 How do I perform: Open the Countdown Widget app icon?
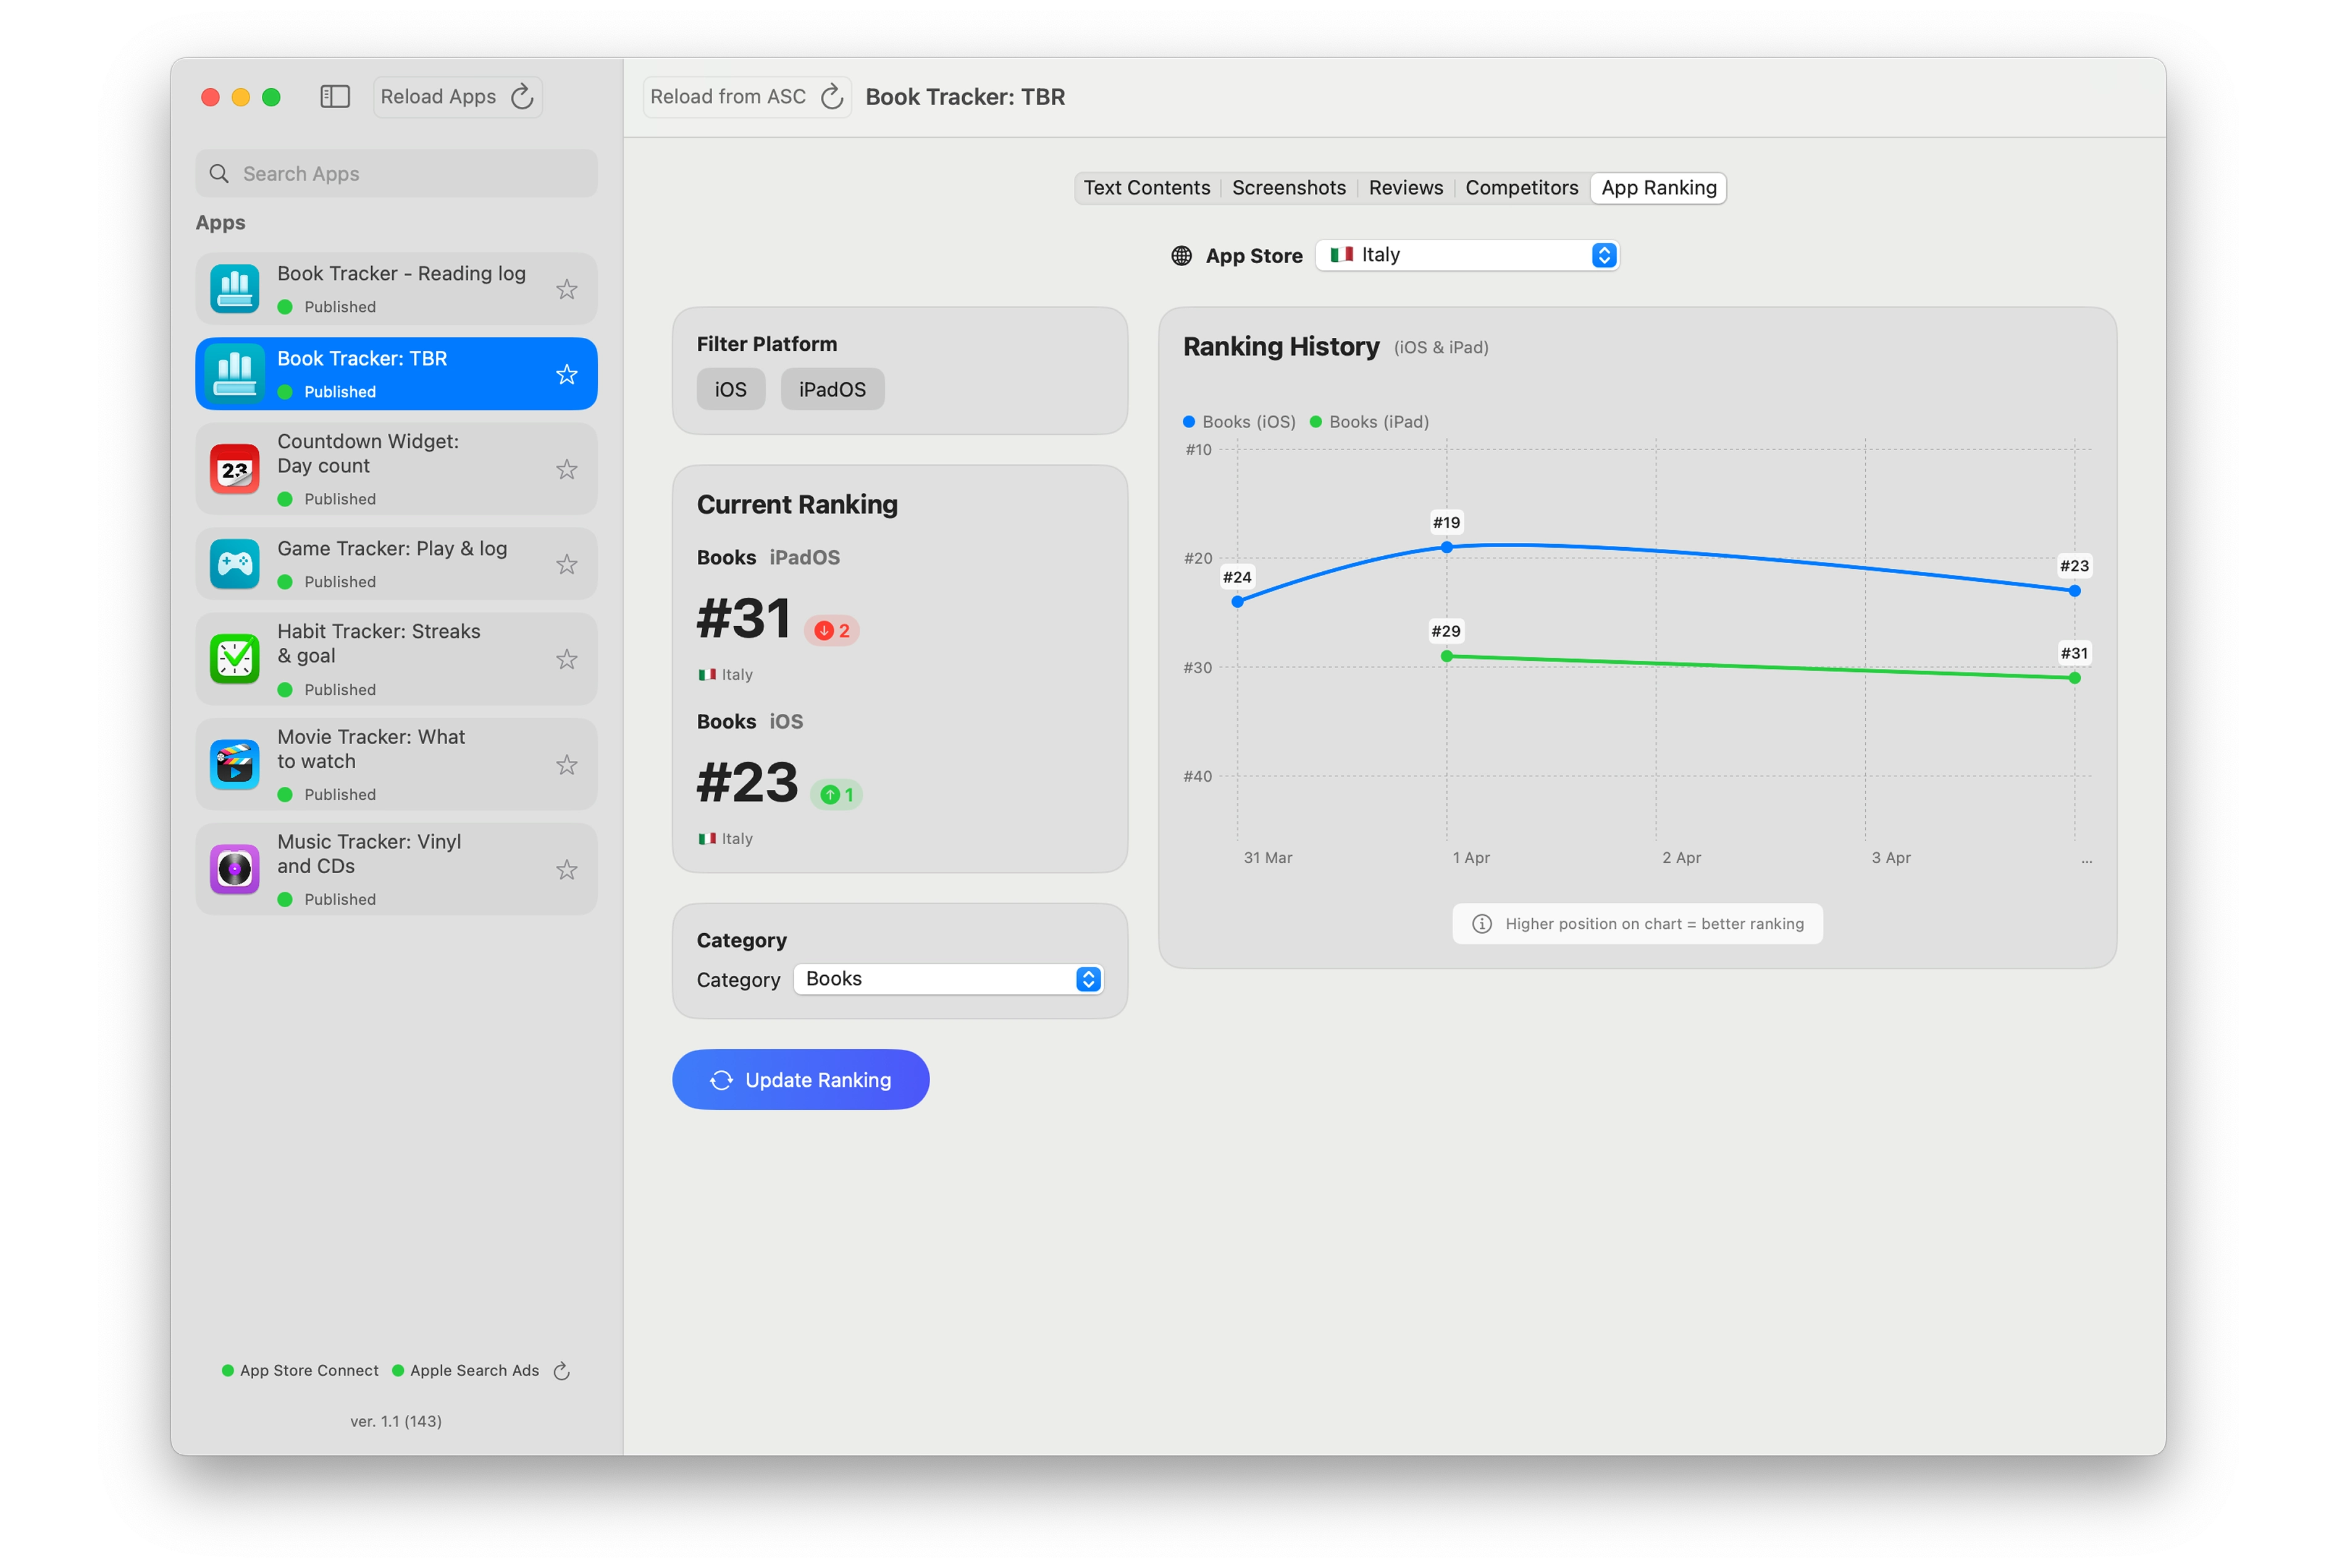click(x=235, y=469)
